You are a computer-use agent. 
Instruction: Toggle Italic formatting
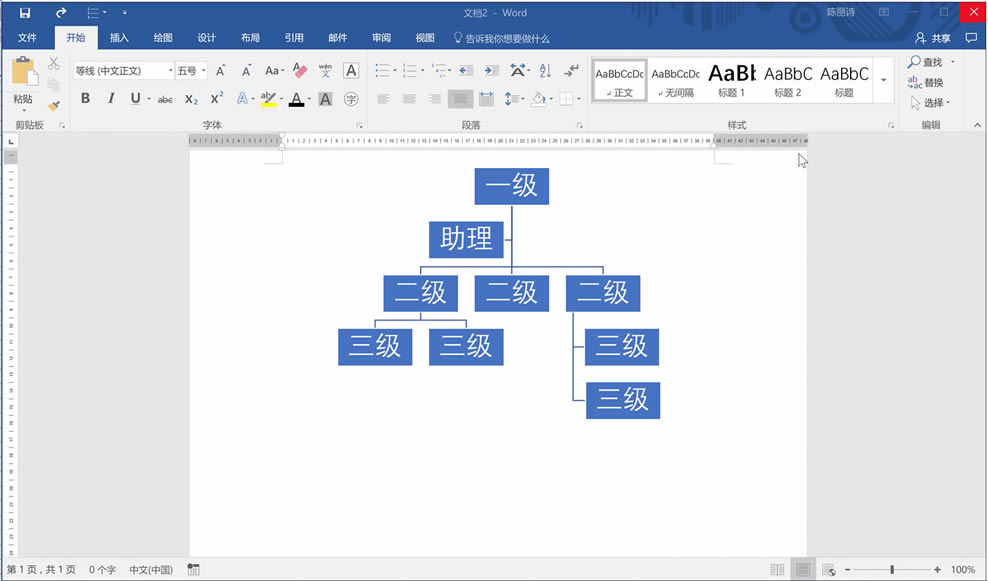point(110,99)
